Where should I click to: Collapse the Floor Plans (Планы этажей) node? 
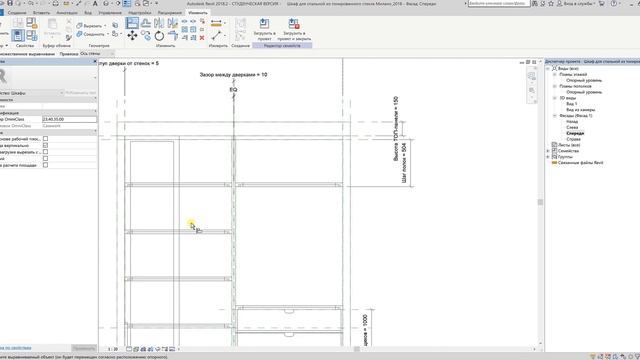coord(555,75)
